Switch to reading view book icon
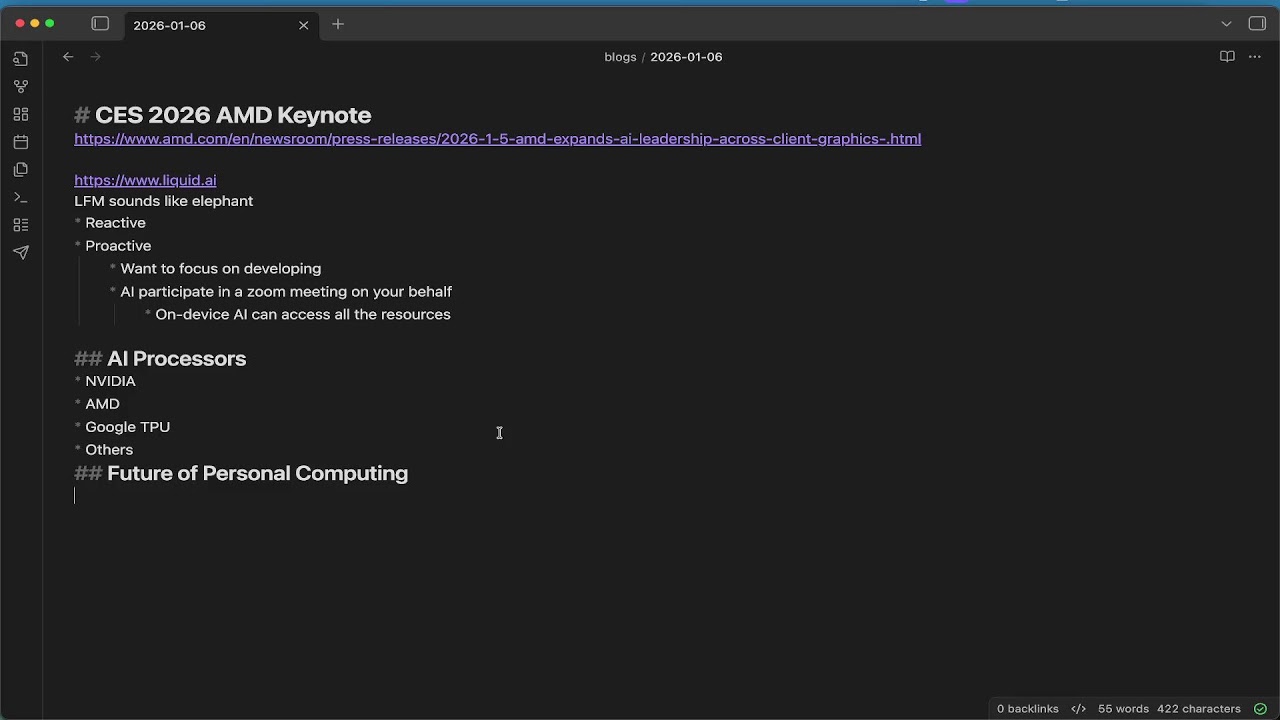This screenshot has width=1280, height=720. coord(1227,57)
